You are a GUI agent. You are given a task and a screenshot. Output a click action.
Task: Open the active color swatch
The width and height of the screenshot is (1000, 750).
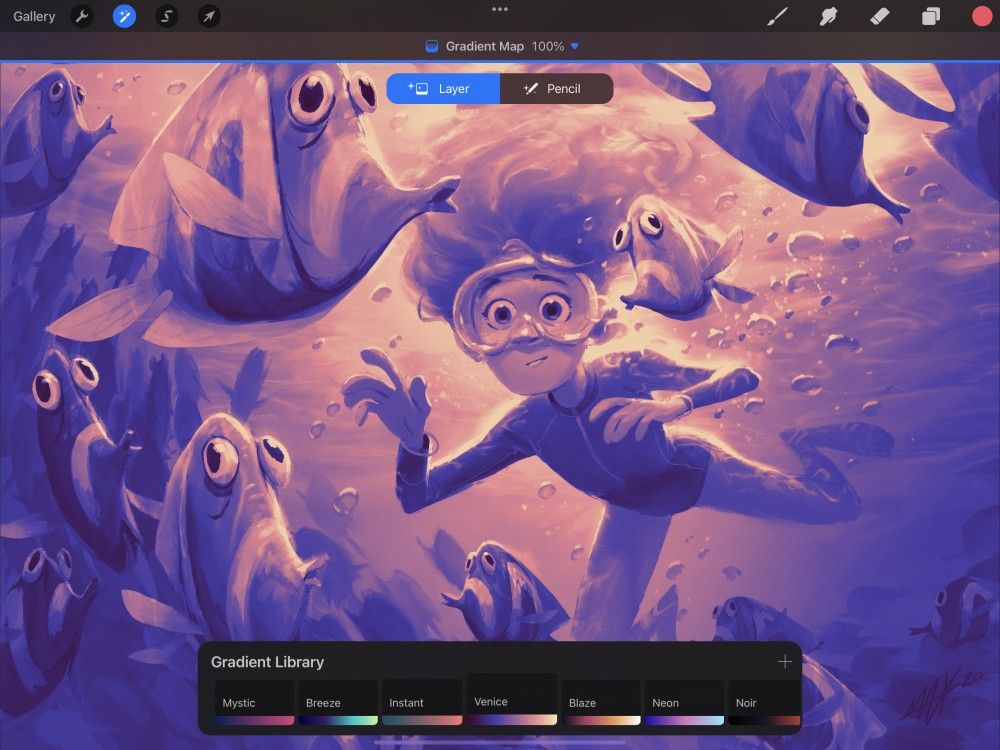click(981, 16)
